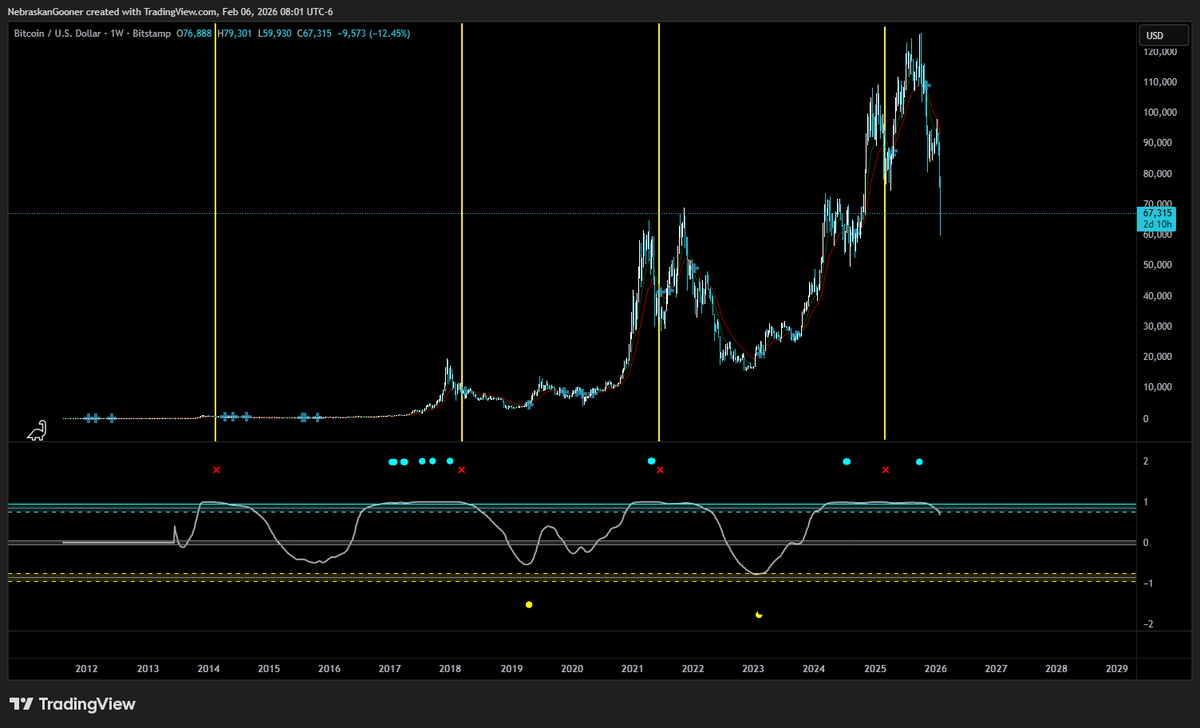
Task: Click the 2015 label on time axis
Action: (x=269, y=669)
